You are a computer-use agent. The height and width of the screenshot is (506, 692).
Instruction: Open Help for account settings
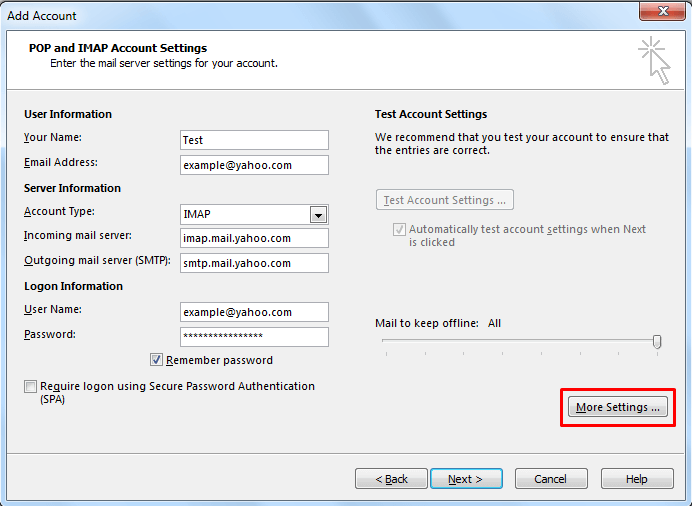pyautogui.click(x=636, y=479)
